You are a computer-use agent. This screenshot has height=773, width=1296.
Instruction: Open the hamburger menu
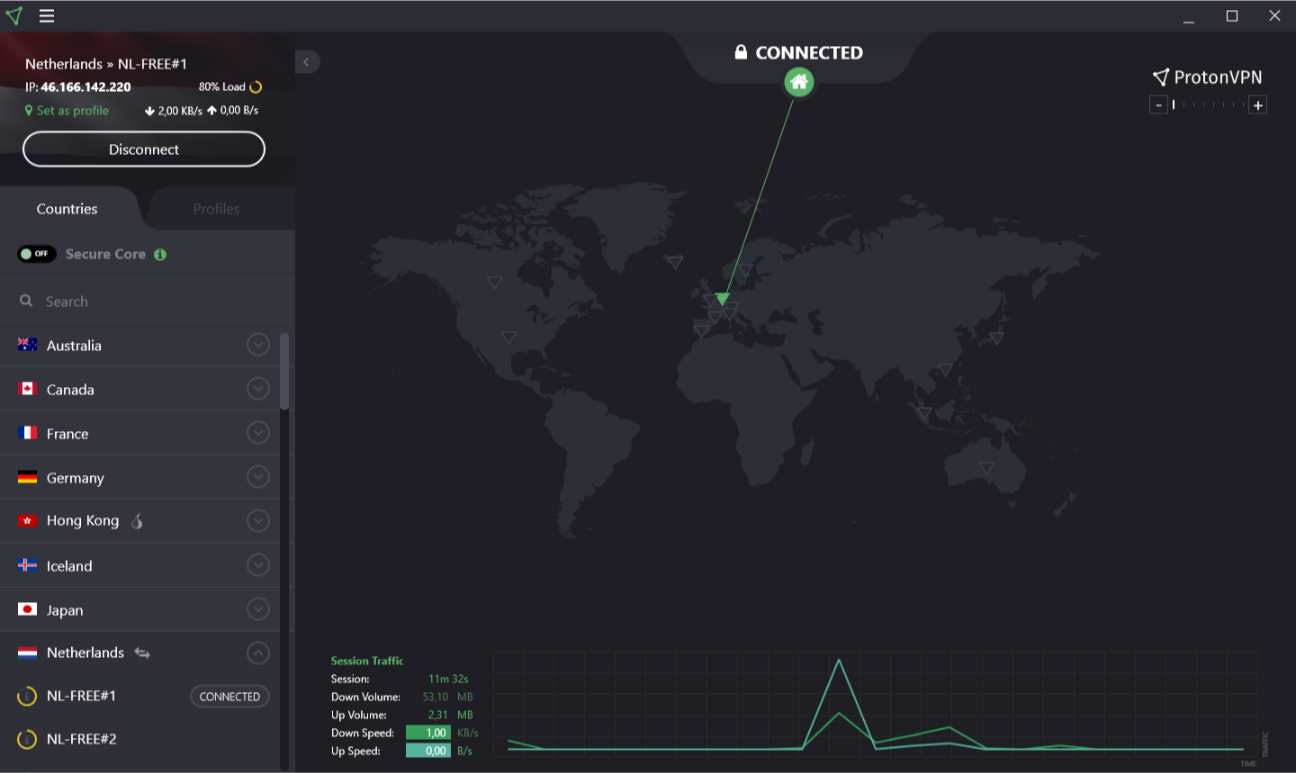coord(47,16)
